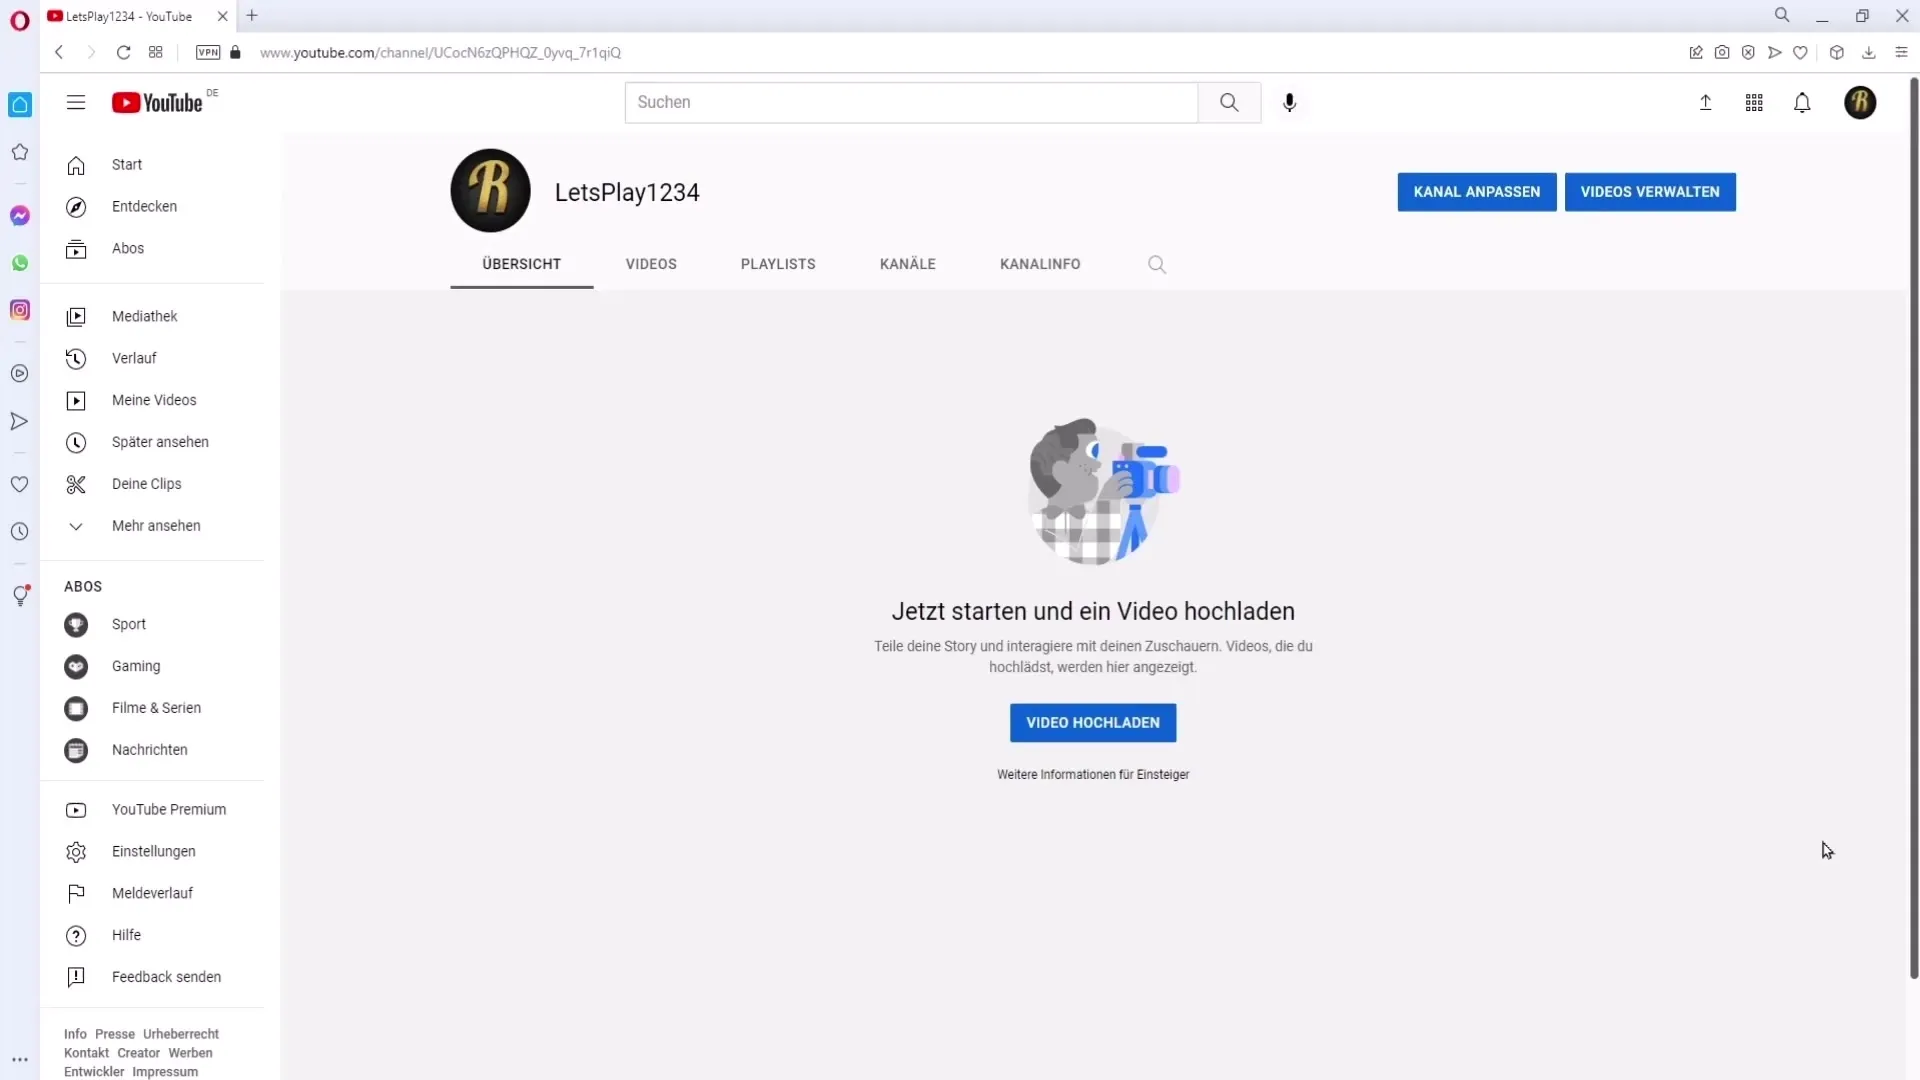The height and width of the screenshot is (1080, 1920).
Task: Click the apps grid icon
Action: tap(1754, 102)
